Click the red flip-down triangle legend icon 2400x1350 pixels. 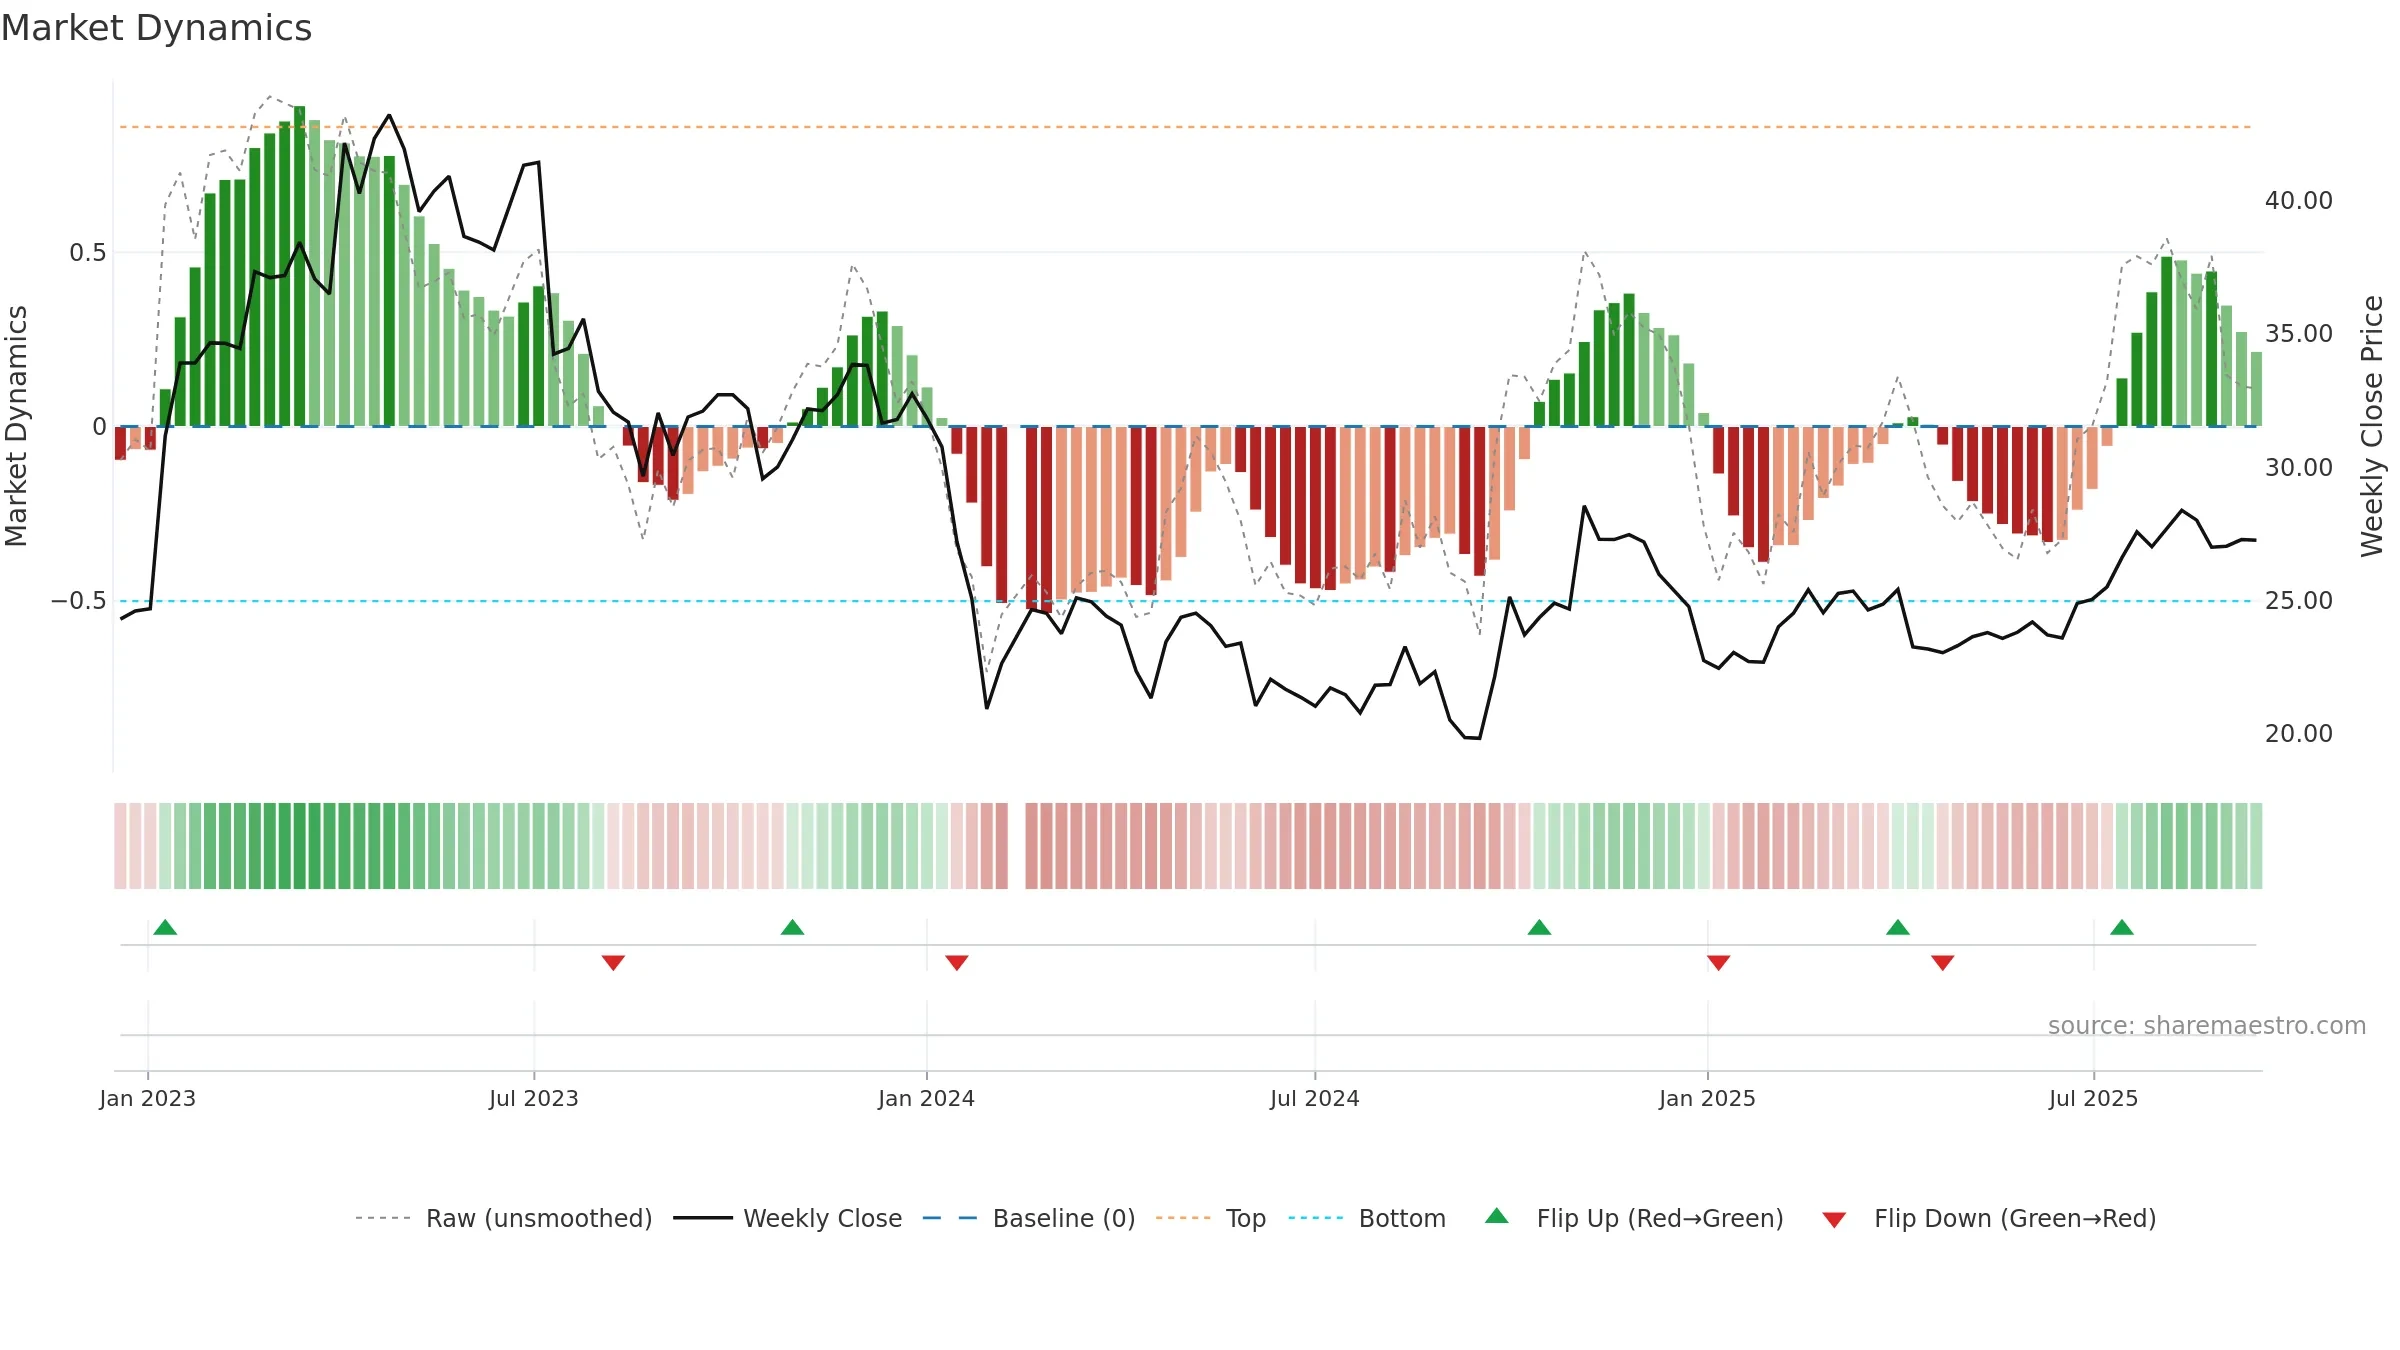point(1834,1220)
